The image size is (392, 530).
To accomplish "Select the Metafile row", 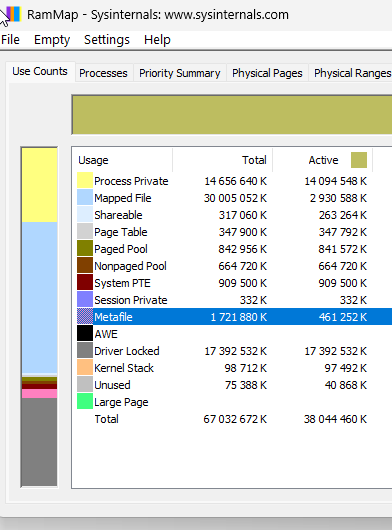I will coord(234,317).
